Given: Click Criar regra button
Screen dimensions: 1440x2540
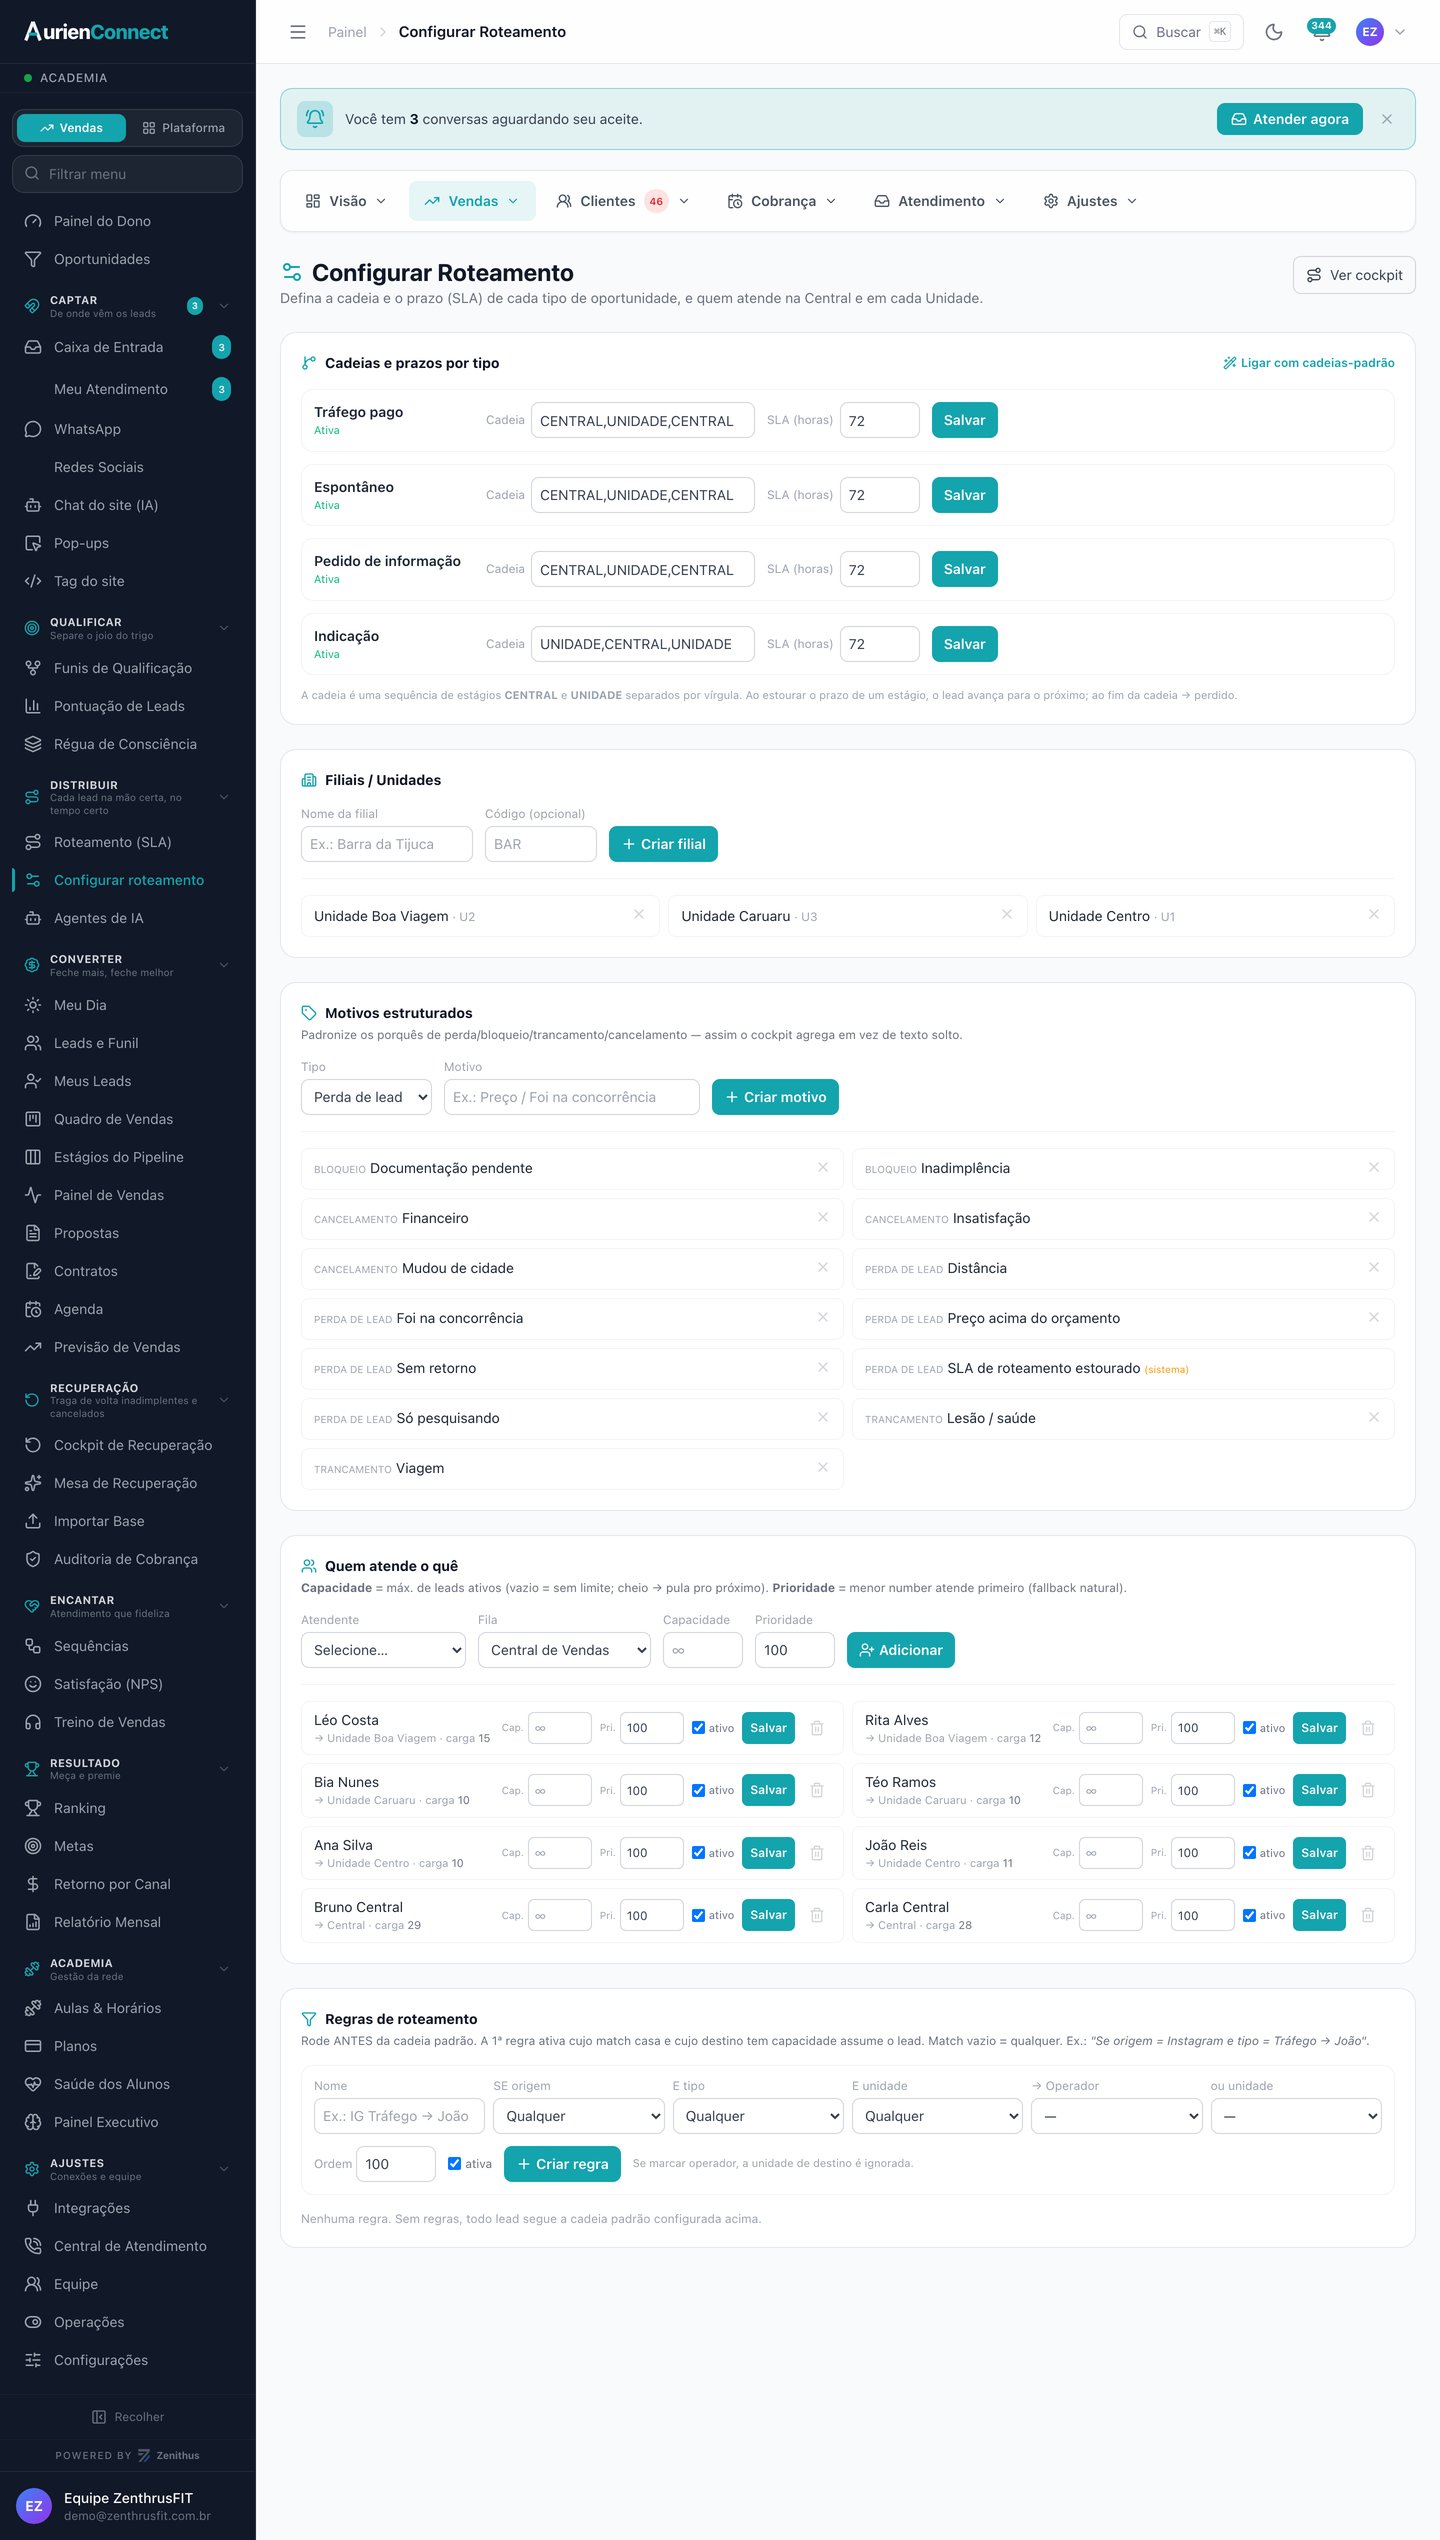Looking at the screenshot, I should (562, 2164).
